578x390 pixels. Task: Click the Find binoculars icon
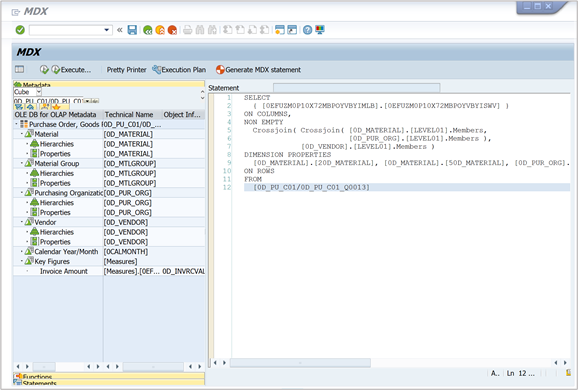200,30
